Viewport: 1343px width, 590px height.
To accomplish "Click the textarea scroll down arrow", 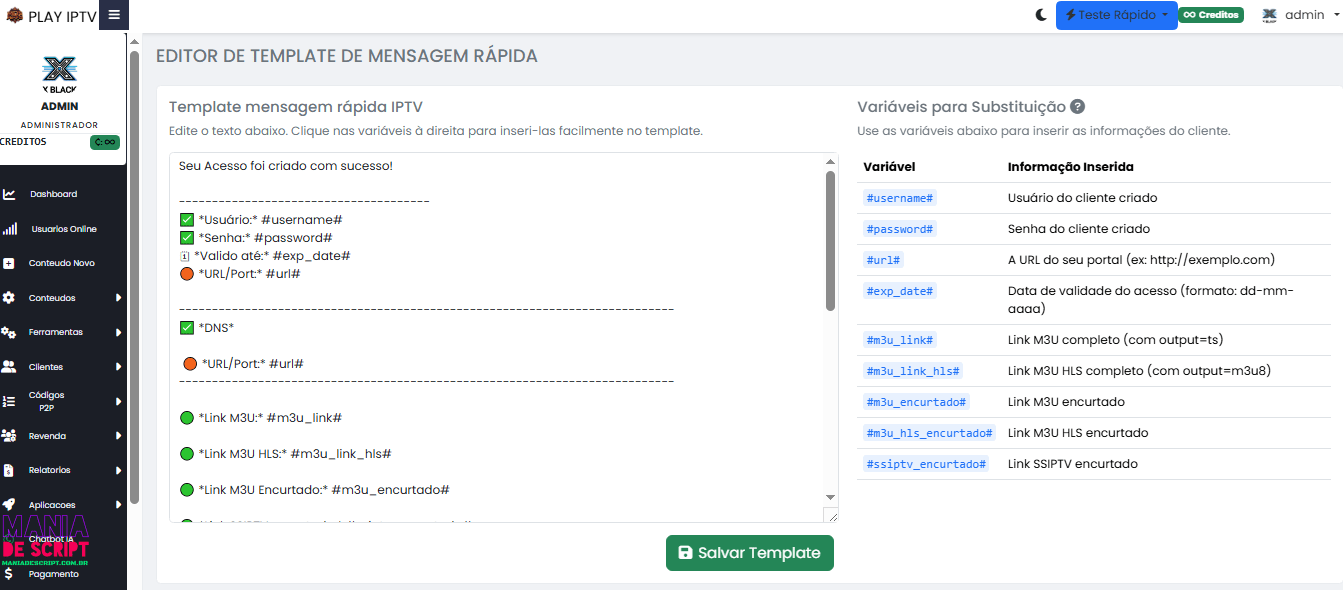I will click(830, 497).
